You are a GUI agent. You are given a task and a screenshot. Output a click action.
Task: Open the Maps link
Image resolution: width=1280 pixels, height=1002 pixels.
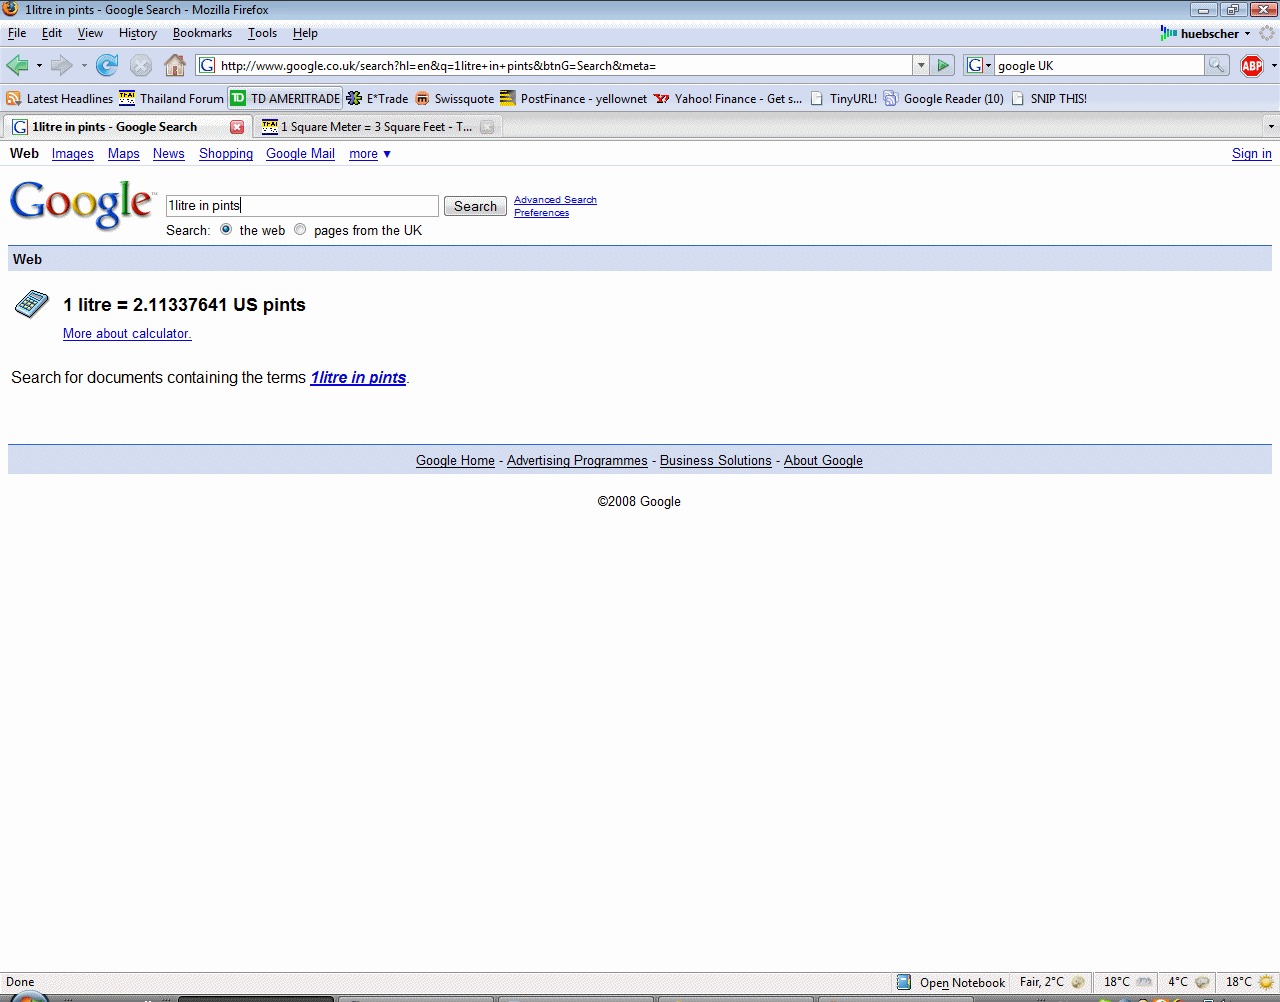[x=124, y=154]
